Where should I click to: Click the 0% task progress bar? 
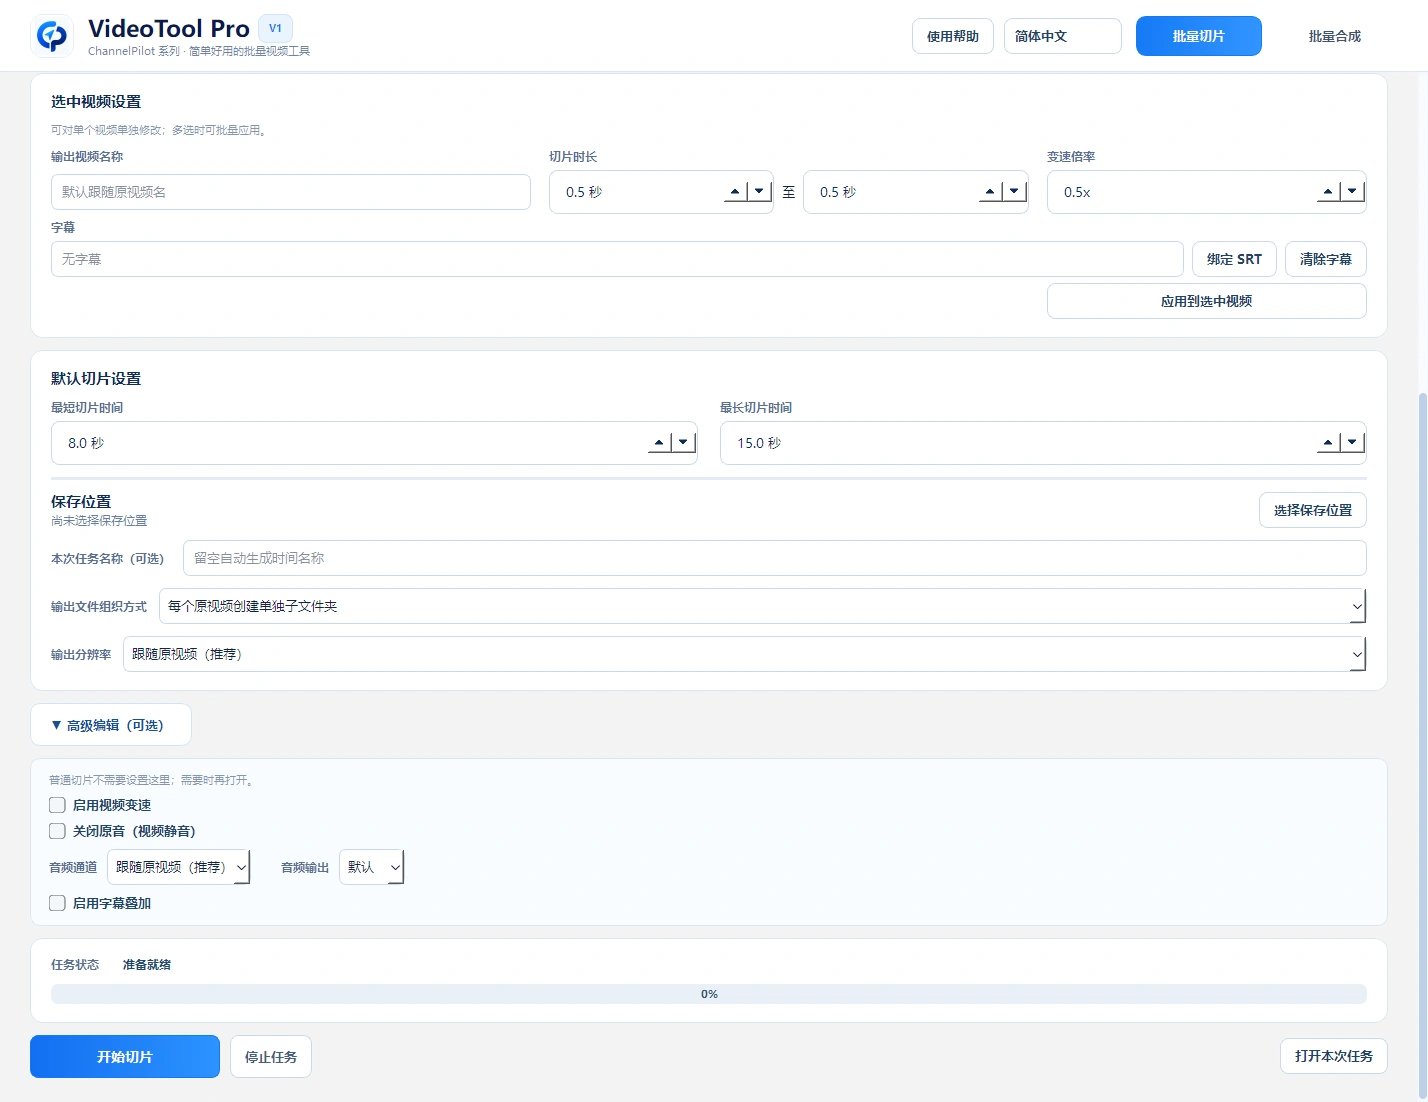(709, 994)
